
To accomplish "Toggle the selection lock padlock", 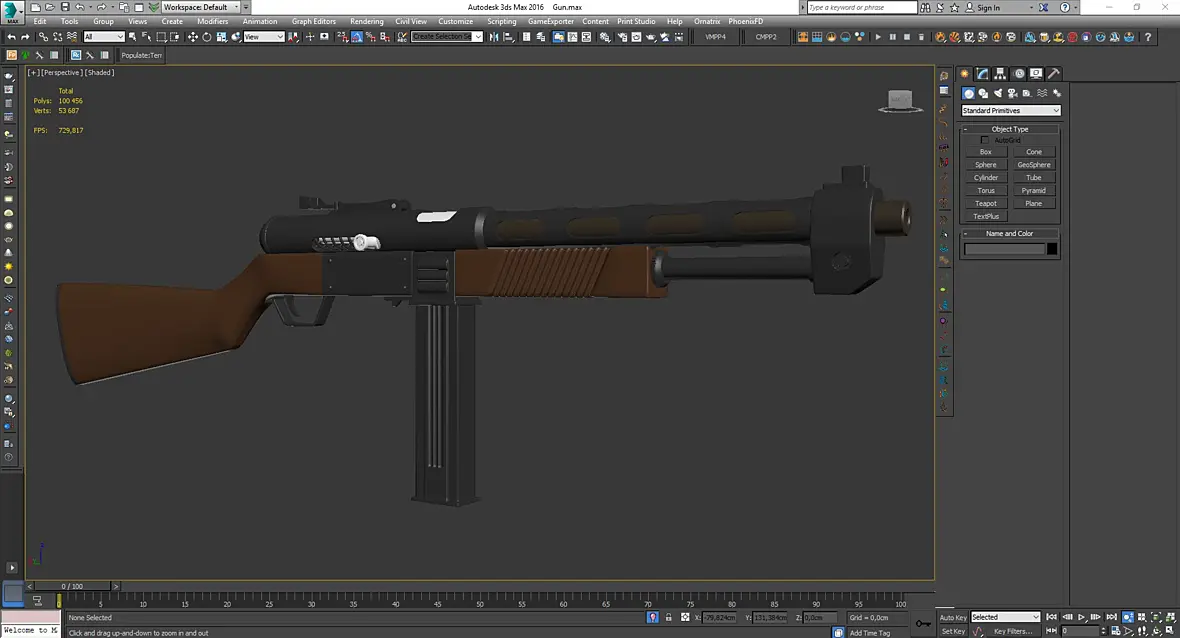I will [668, 617].
